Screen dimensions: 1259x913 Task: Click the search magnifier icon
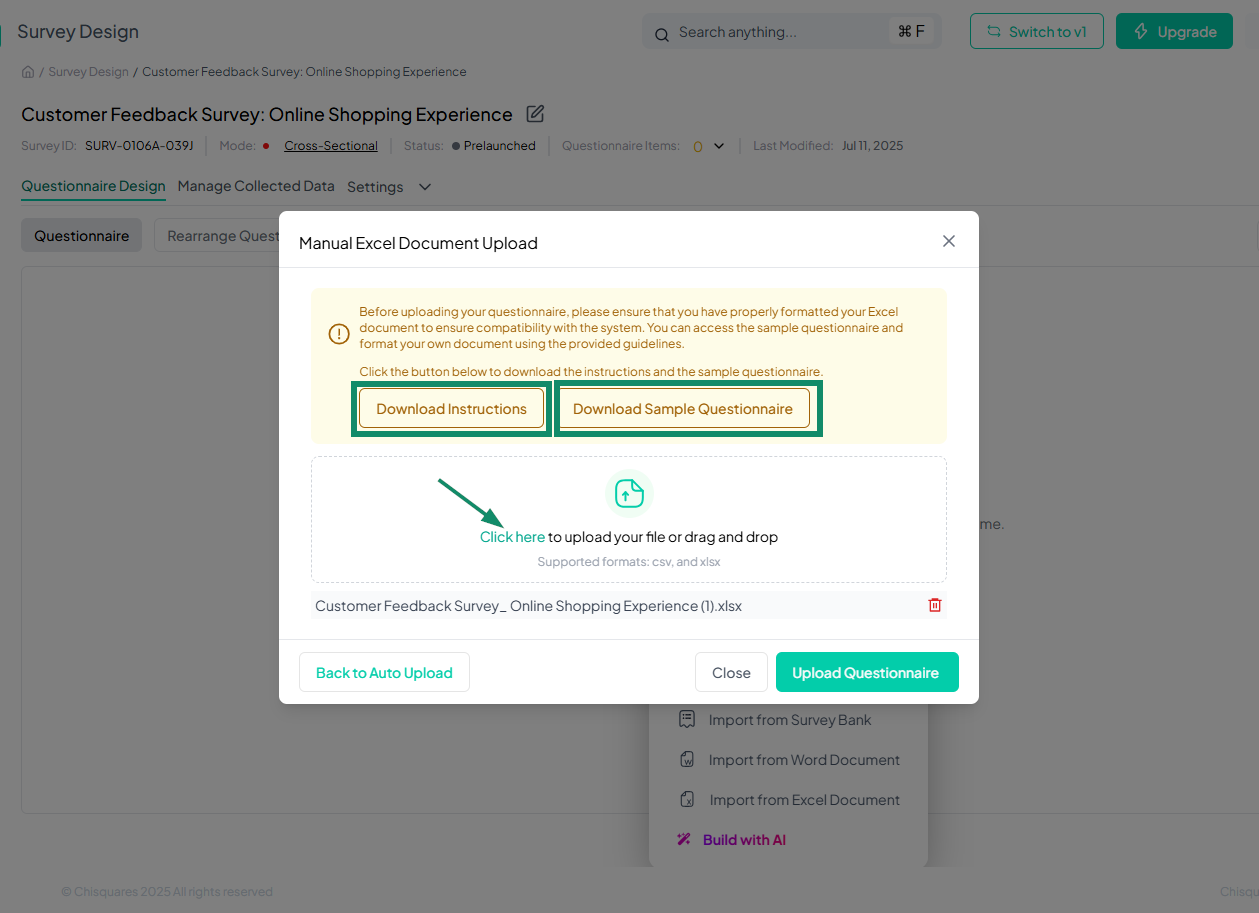coord(661,35)
